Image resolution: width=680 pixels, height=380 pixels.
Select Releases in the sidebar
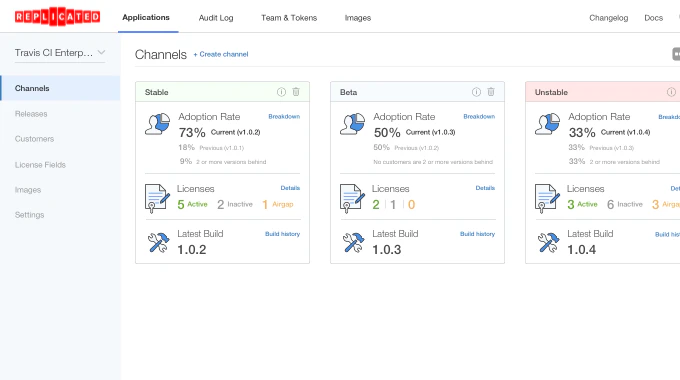tap(31, 114)
